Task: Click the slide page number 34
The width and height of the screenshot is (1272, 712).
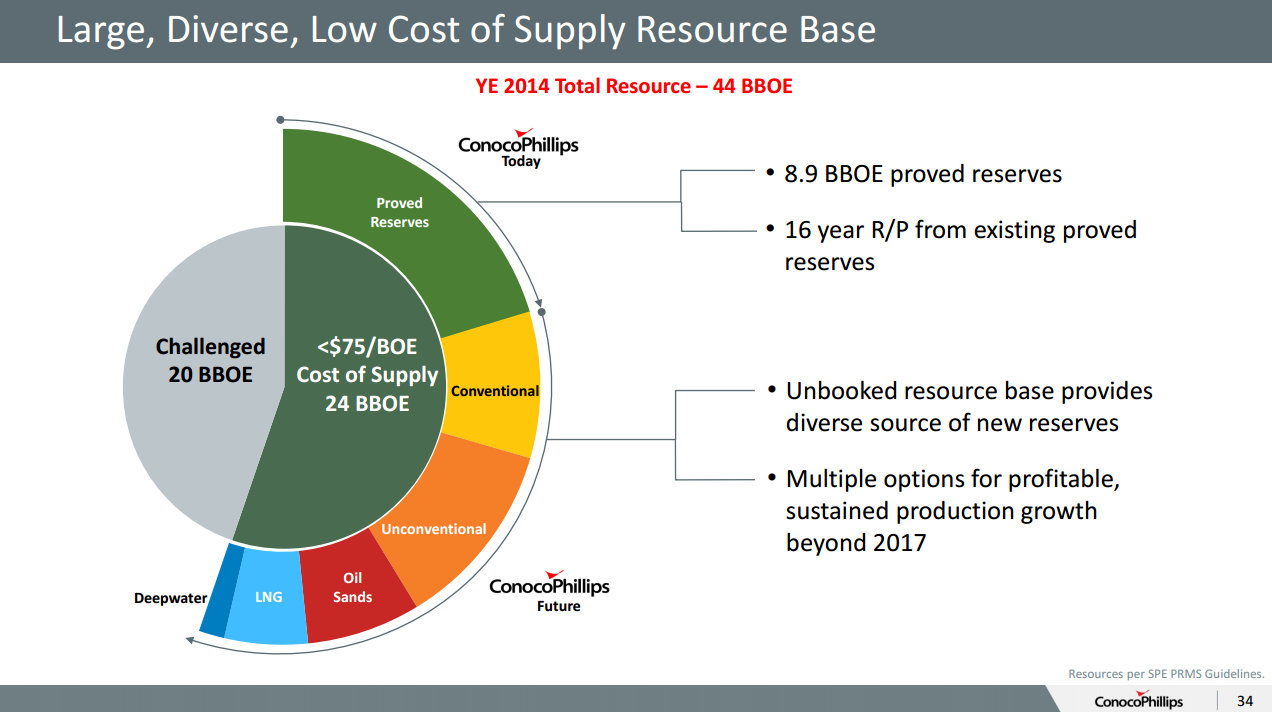Action: click(x=1245, y=699)
